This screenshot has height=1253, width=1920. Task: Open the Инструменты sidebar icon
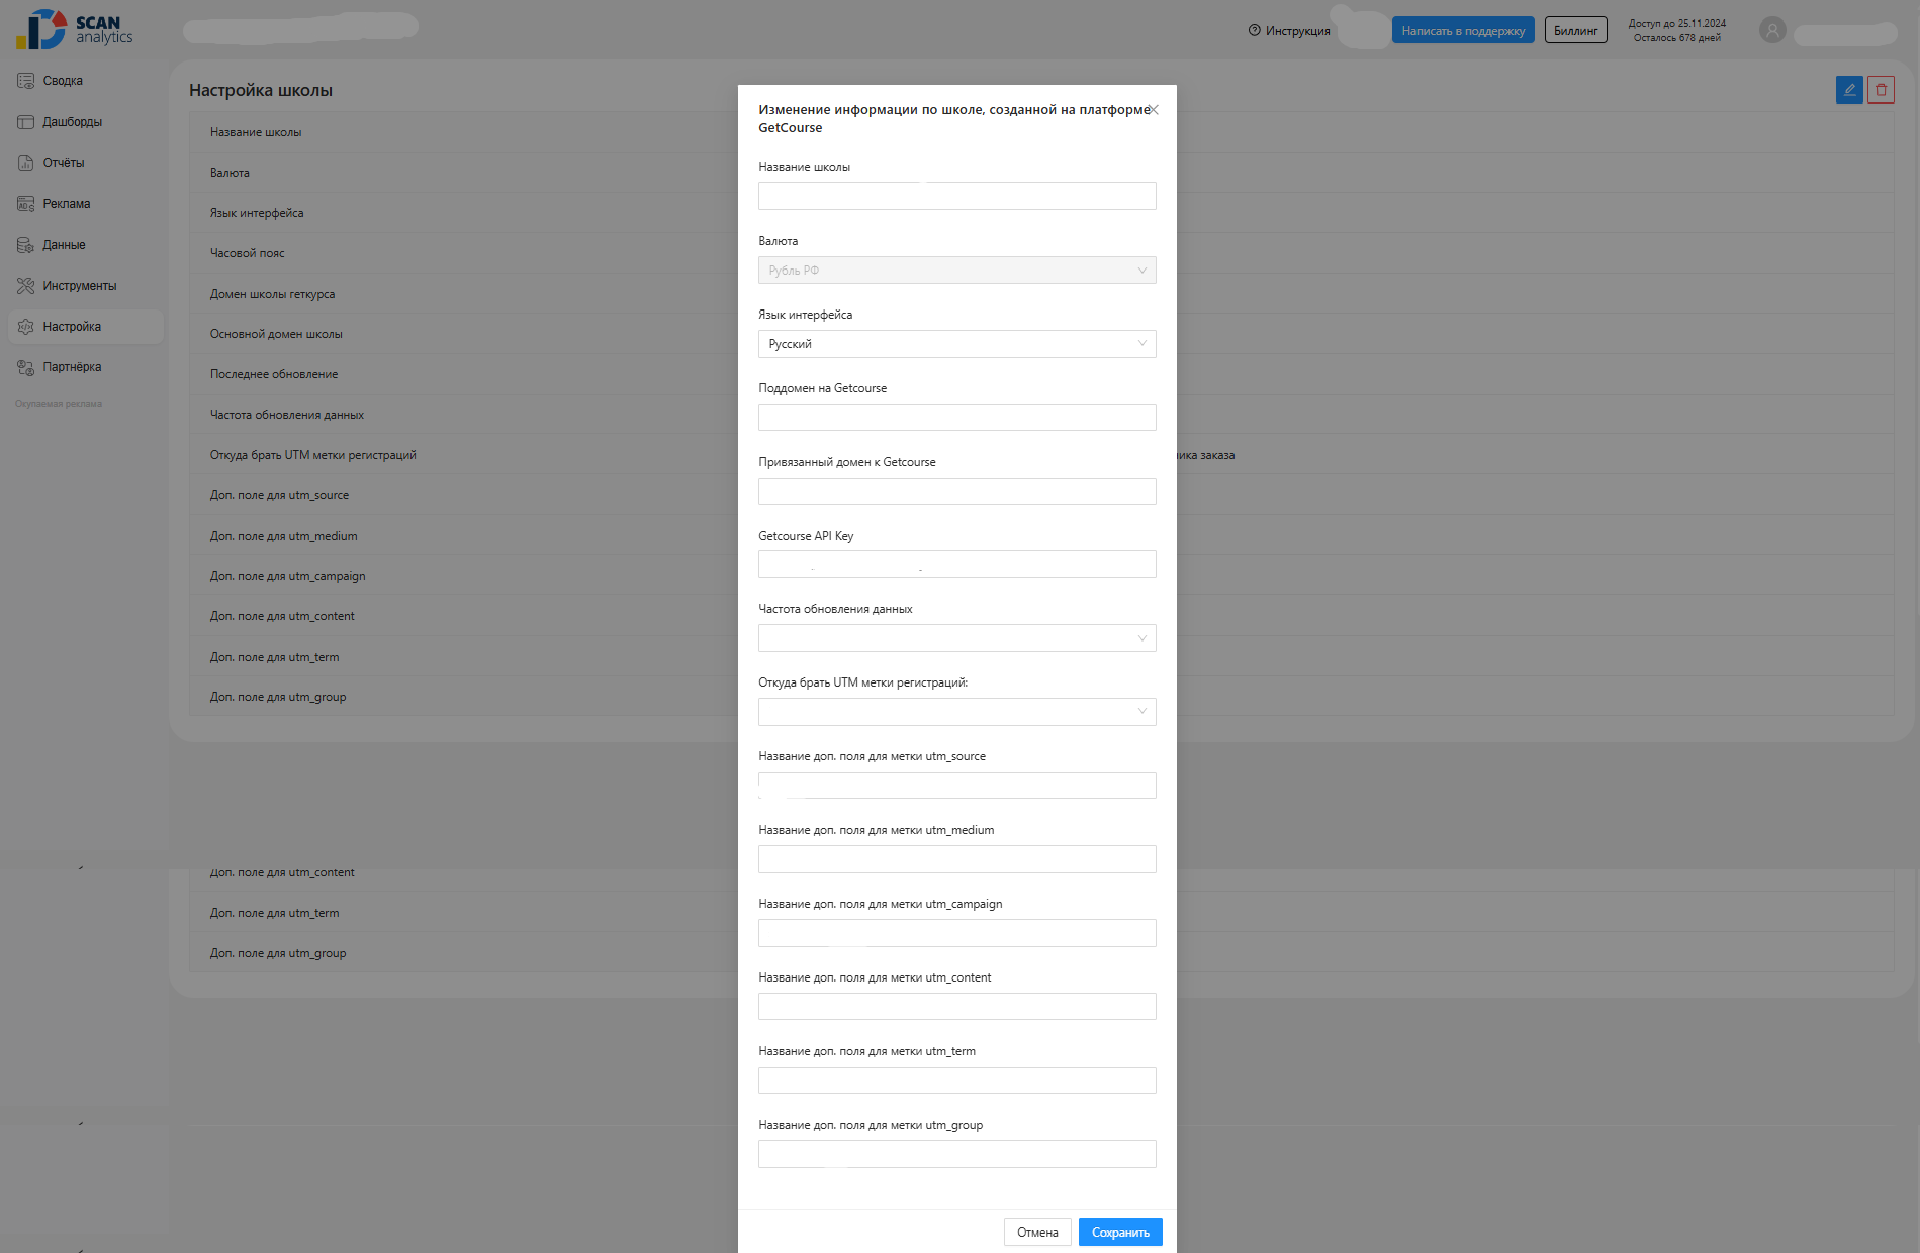coord(26,286)
